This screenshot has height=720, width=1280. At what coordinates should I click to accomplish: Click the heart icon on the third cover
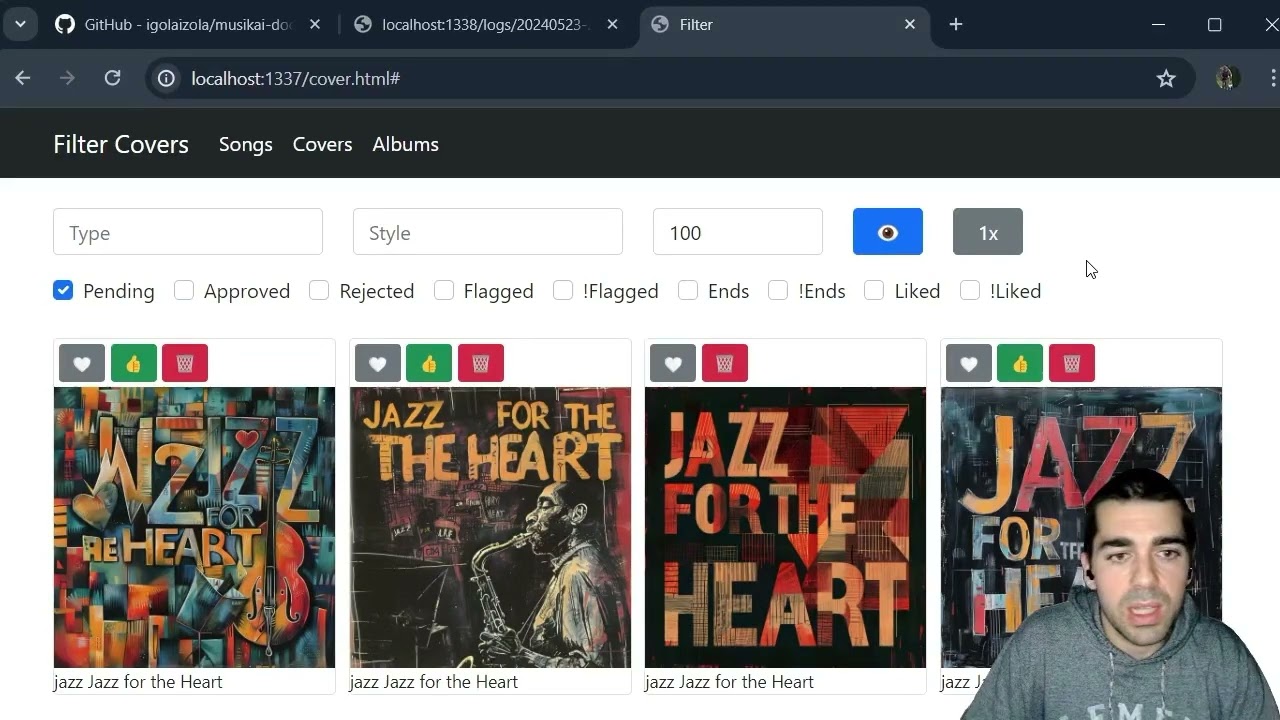673,363
